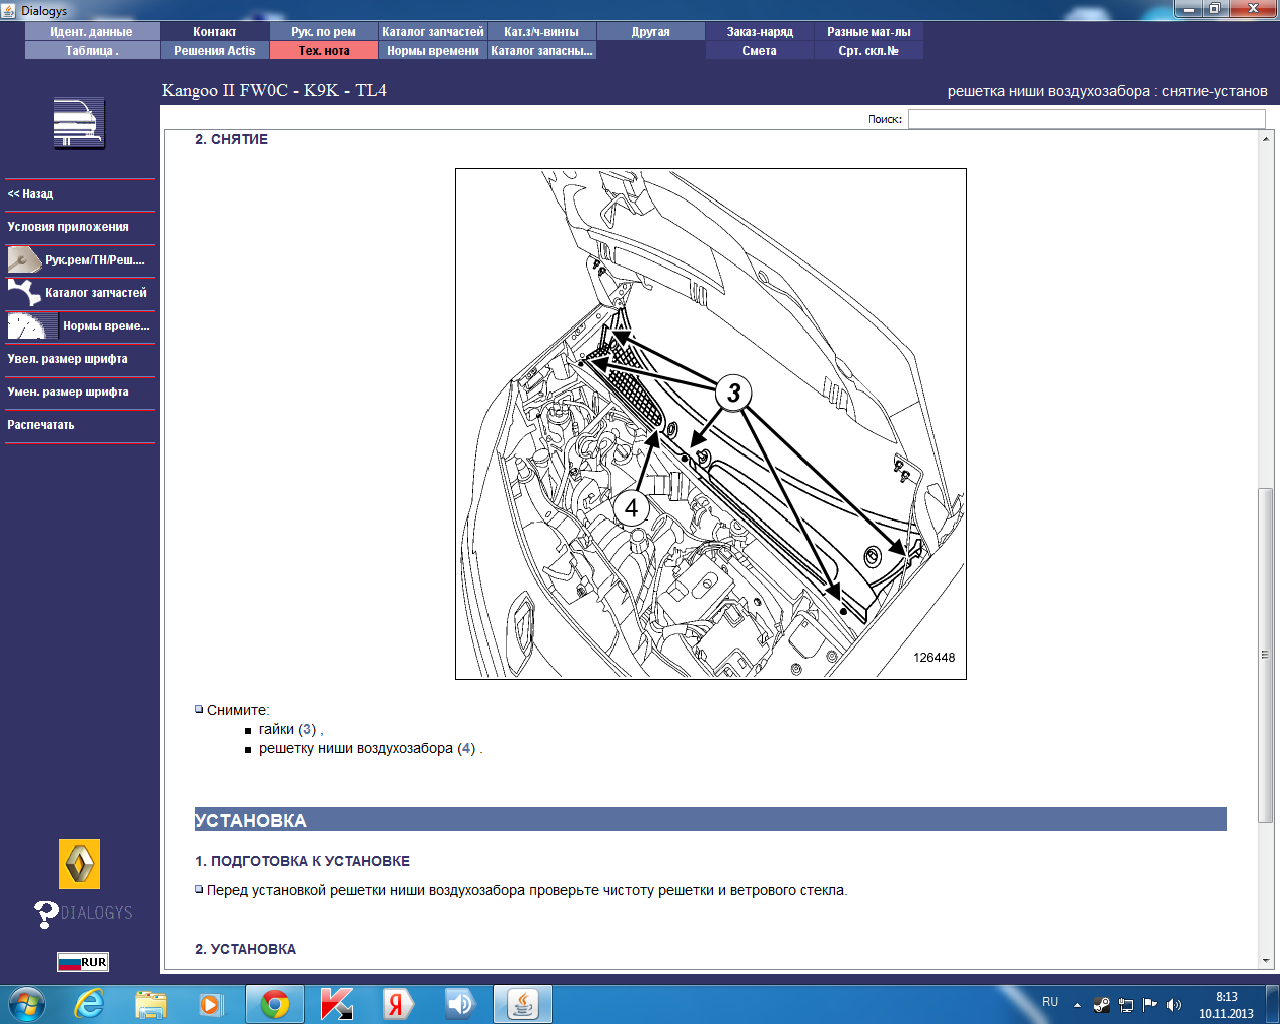Screen dimensions: 1280x1024
Task: Open the Контакт tab
Action: (215, 32)
